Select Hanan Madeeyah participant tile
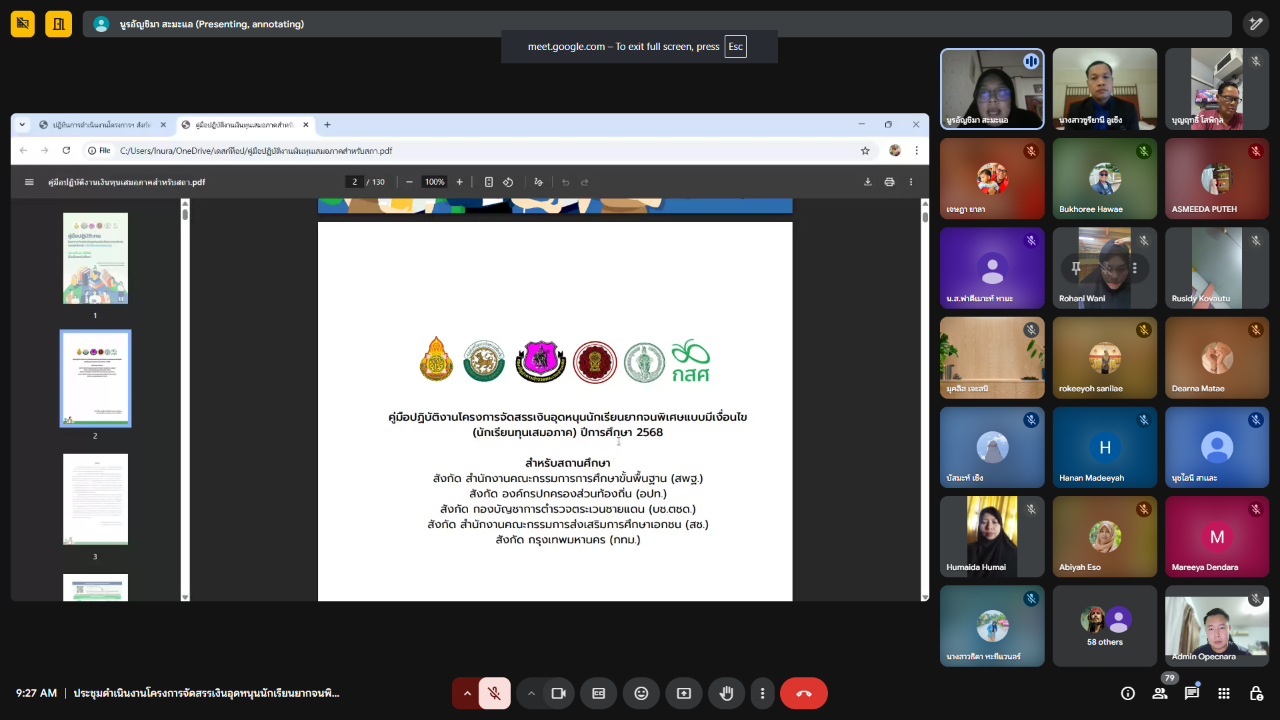Image resolution: width=1280 pixels, height=720 pixels. 1105,446
